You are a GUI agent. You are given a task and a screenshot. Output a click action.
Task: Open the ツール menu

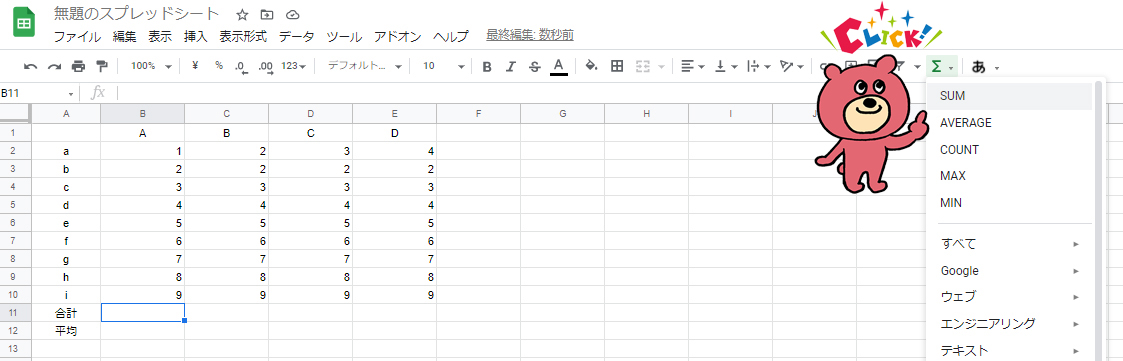[344, 37]
